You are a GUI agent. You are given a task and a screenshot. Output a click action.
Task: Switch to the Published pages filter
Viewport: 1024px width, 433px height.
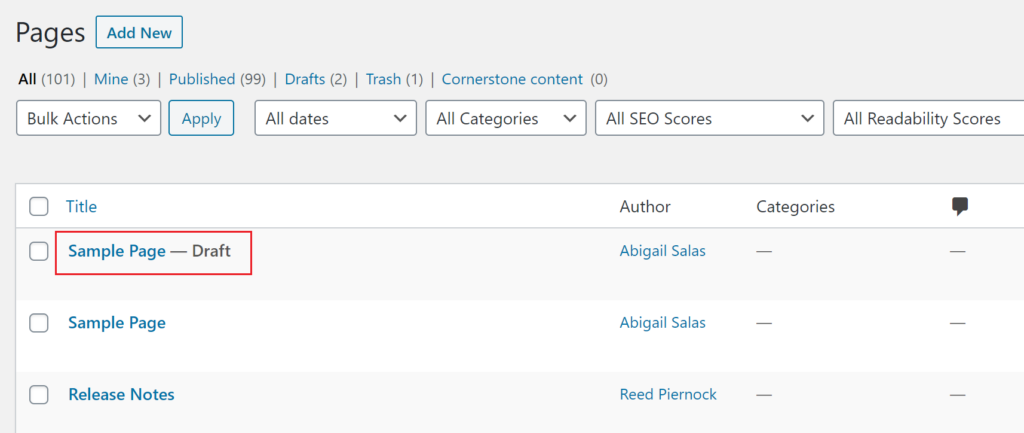point(202,80)
